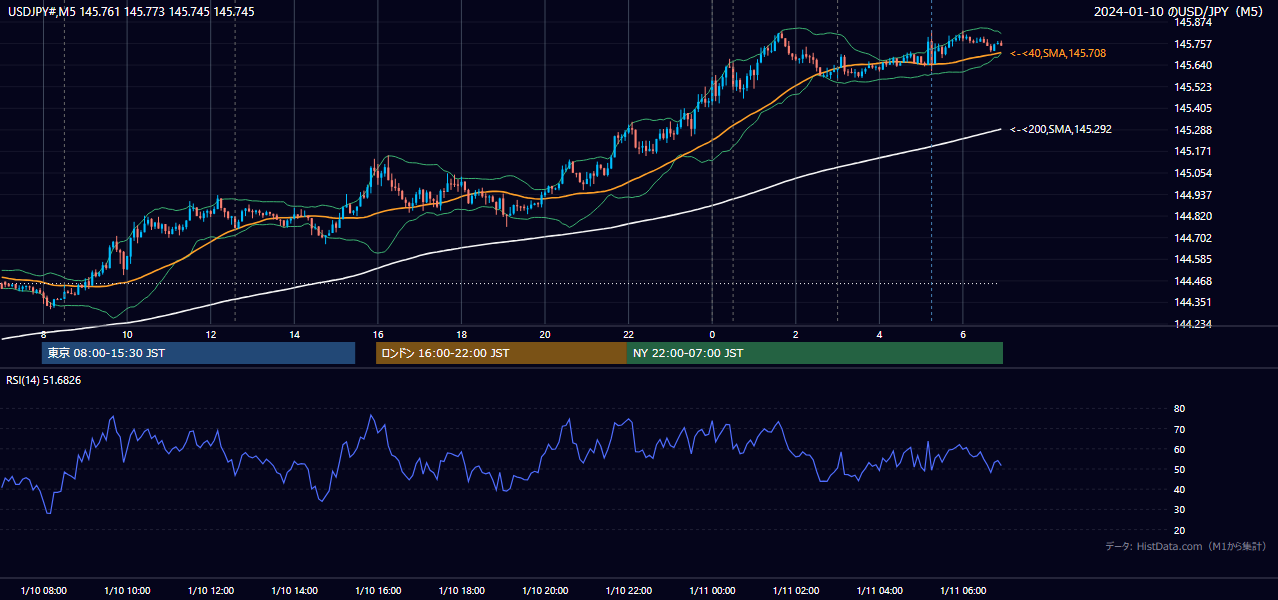Screen dimensions: 1278x600
Task: Click RSI scale level 50
Action: point(1180,469)
